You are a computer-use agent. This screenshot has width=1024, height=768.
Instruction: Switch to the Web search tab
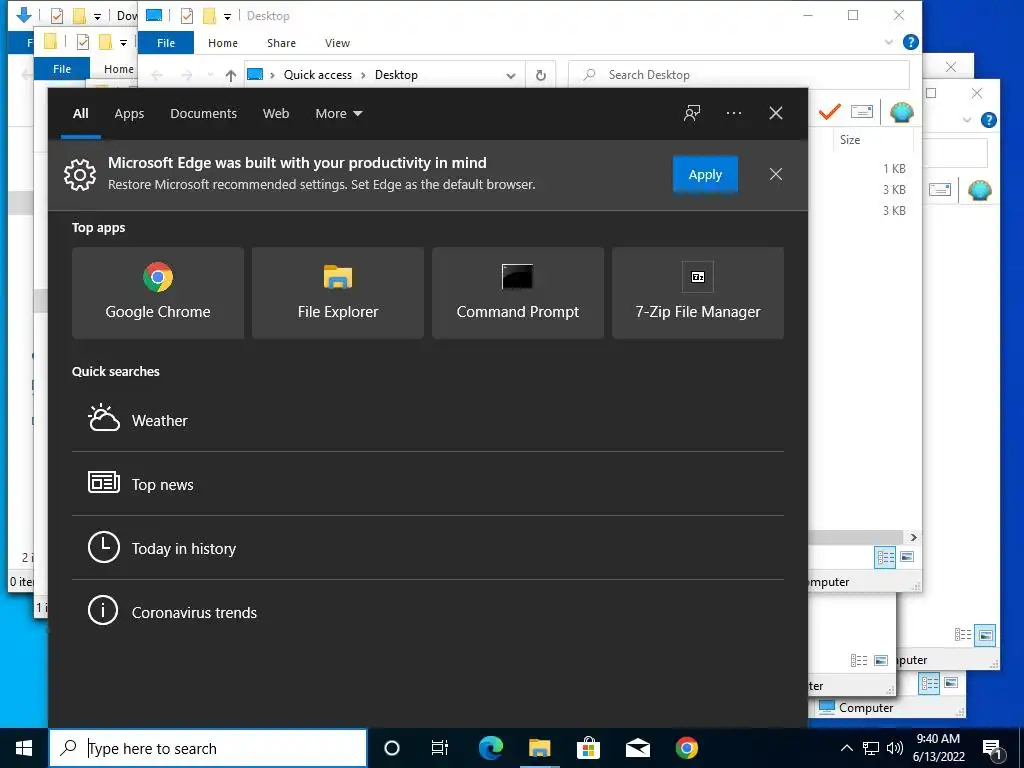coord(276,114)
